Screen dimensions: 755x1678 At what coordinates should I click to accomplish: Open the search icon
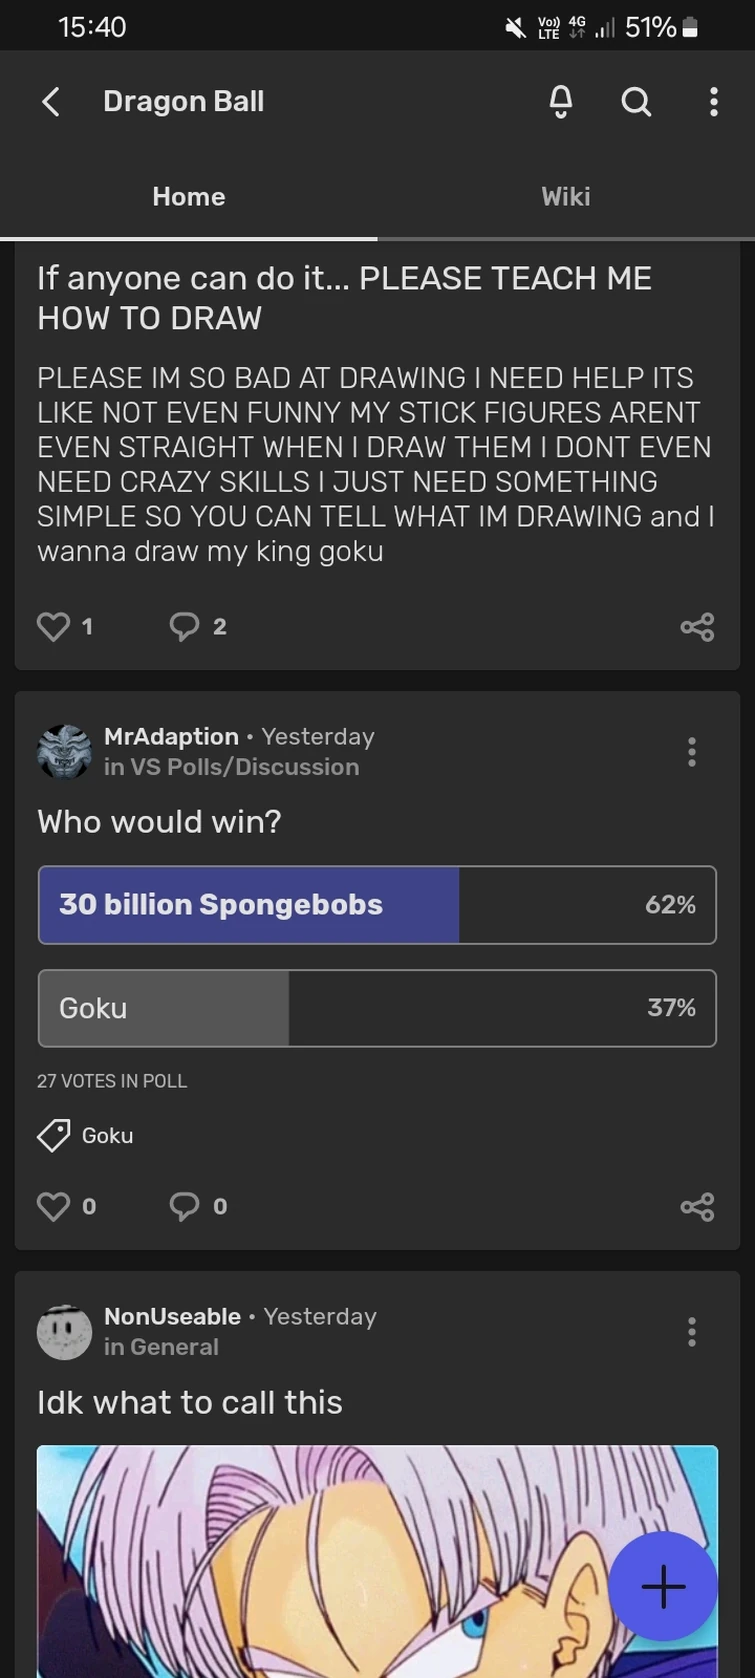(x=636, y=101)
